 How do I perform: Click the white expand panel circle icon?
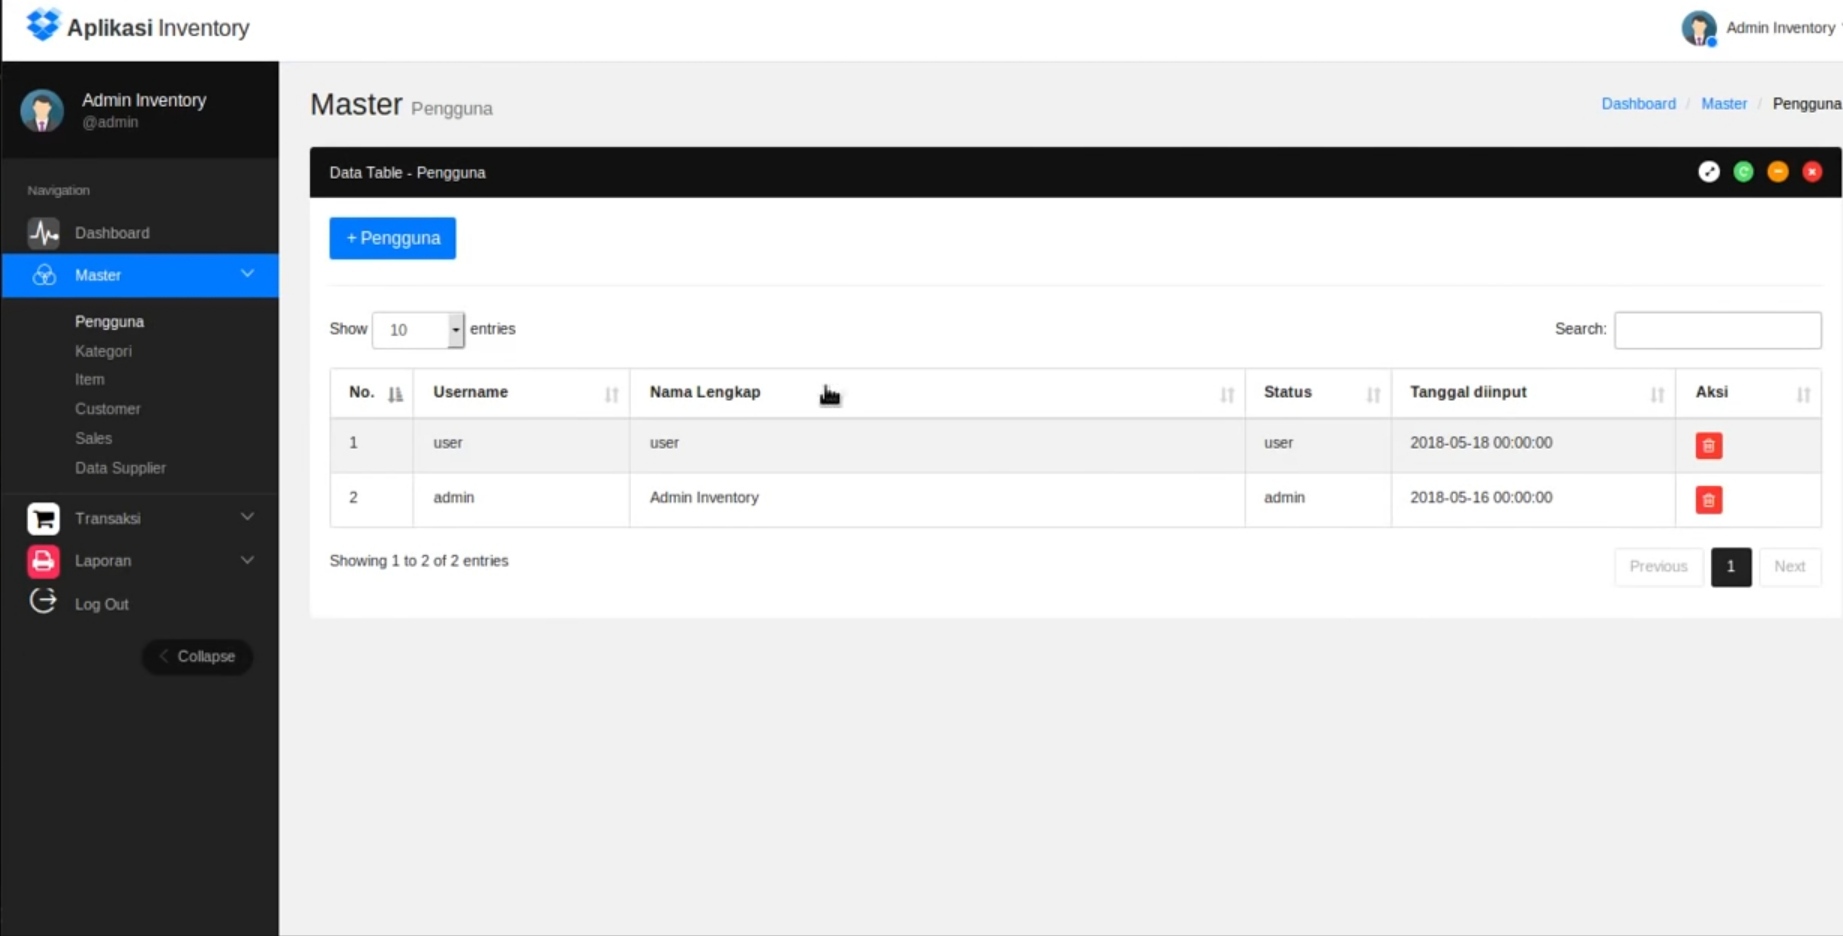1708,172
